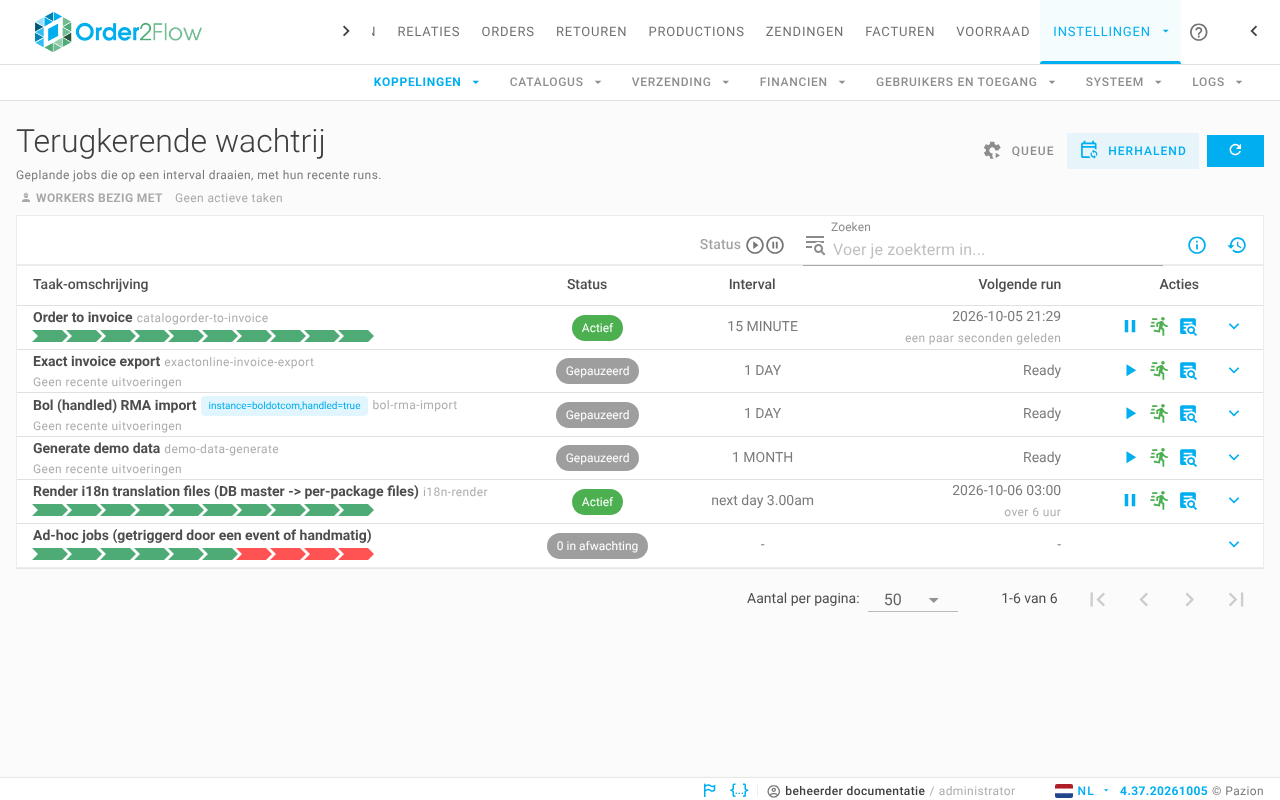Click Order to invoice run history bar
The height and width of the screenshot is (800, 1280).
(203, 336)
